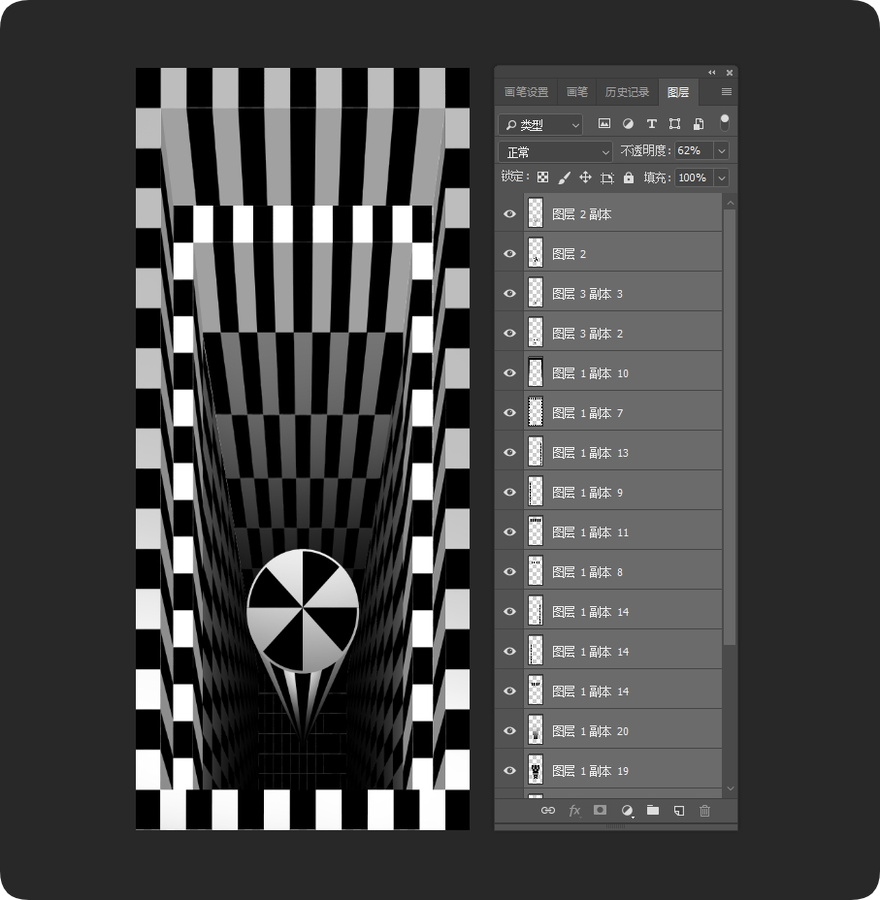Select layer name 图层 3 副本 3

pyautogui.click(x=587, y=293)
